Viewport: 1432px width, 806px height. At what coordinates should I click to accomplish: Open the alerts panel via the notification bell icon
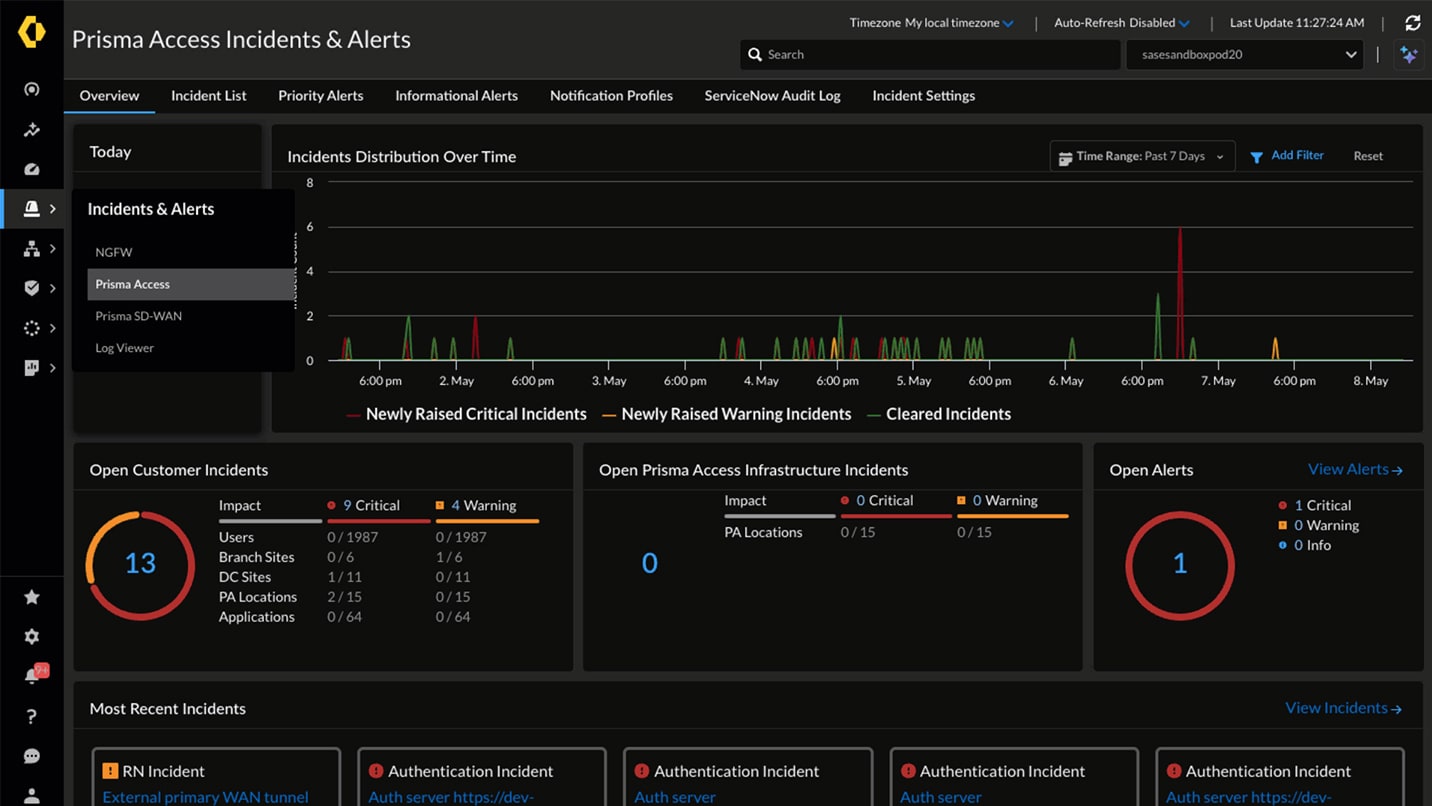(x=33, y=675)
